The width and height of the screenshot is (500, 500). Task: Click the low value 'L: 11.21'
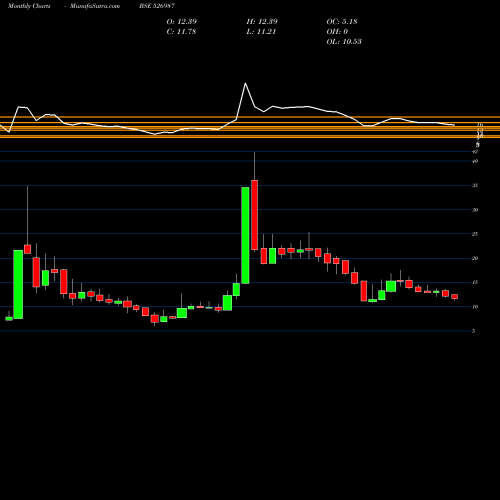(x=261, y=32)
